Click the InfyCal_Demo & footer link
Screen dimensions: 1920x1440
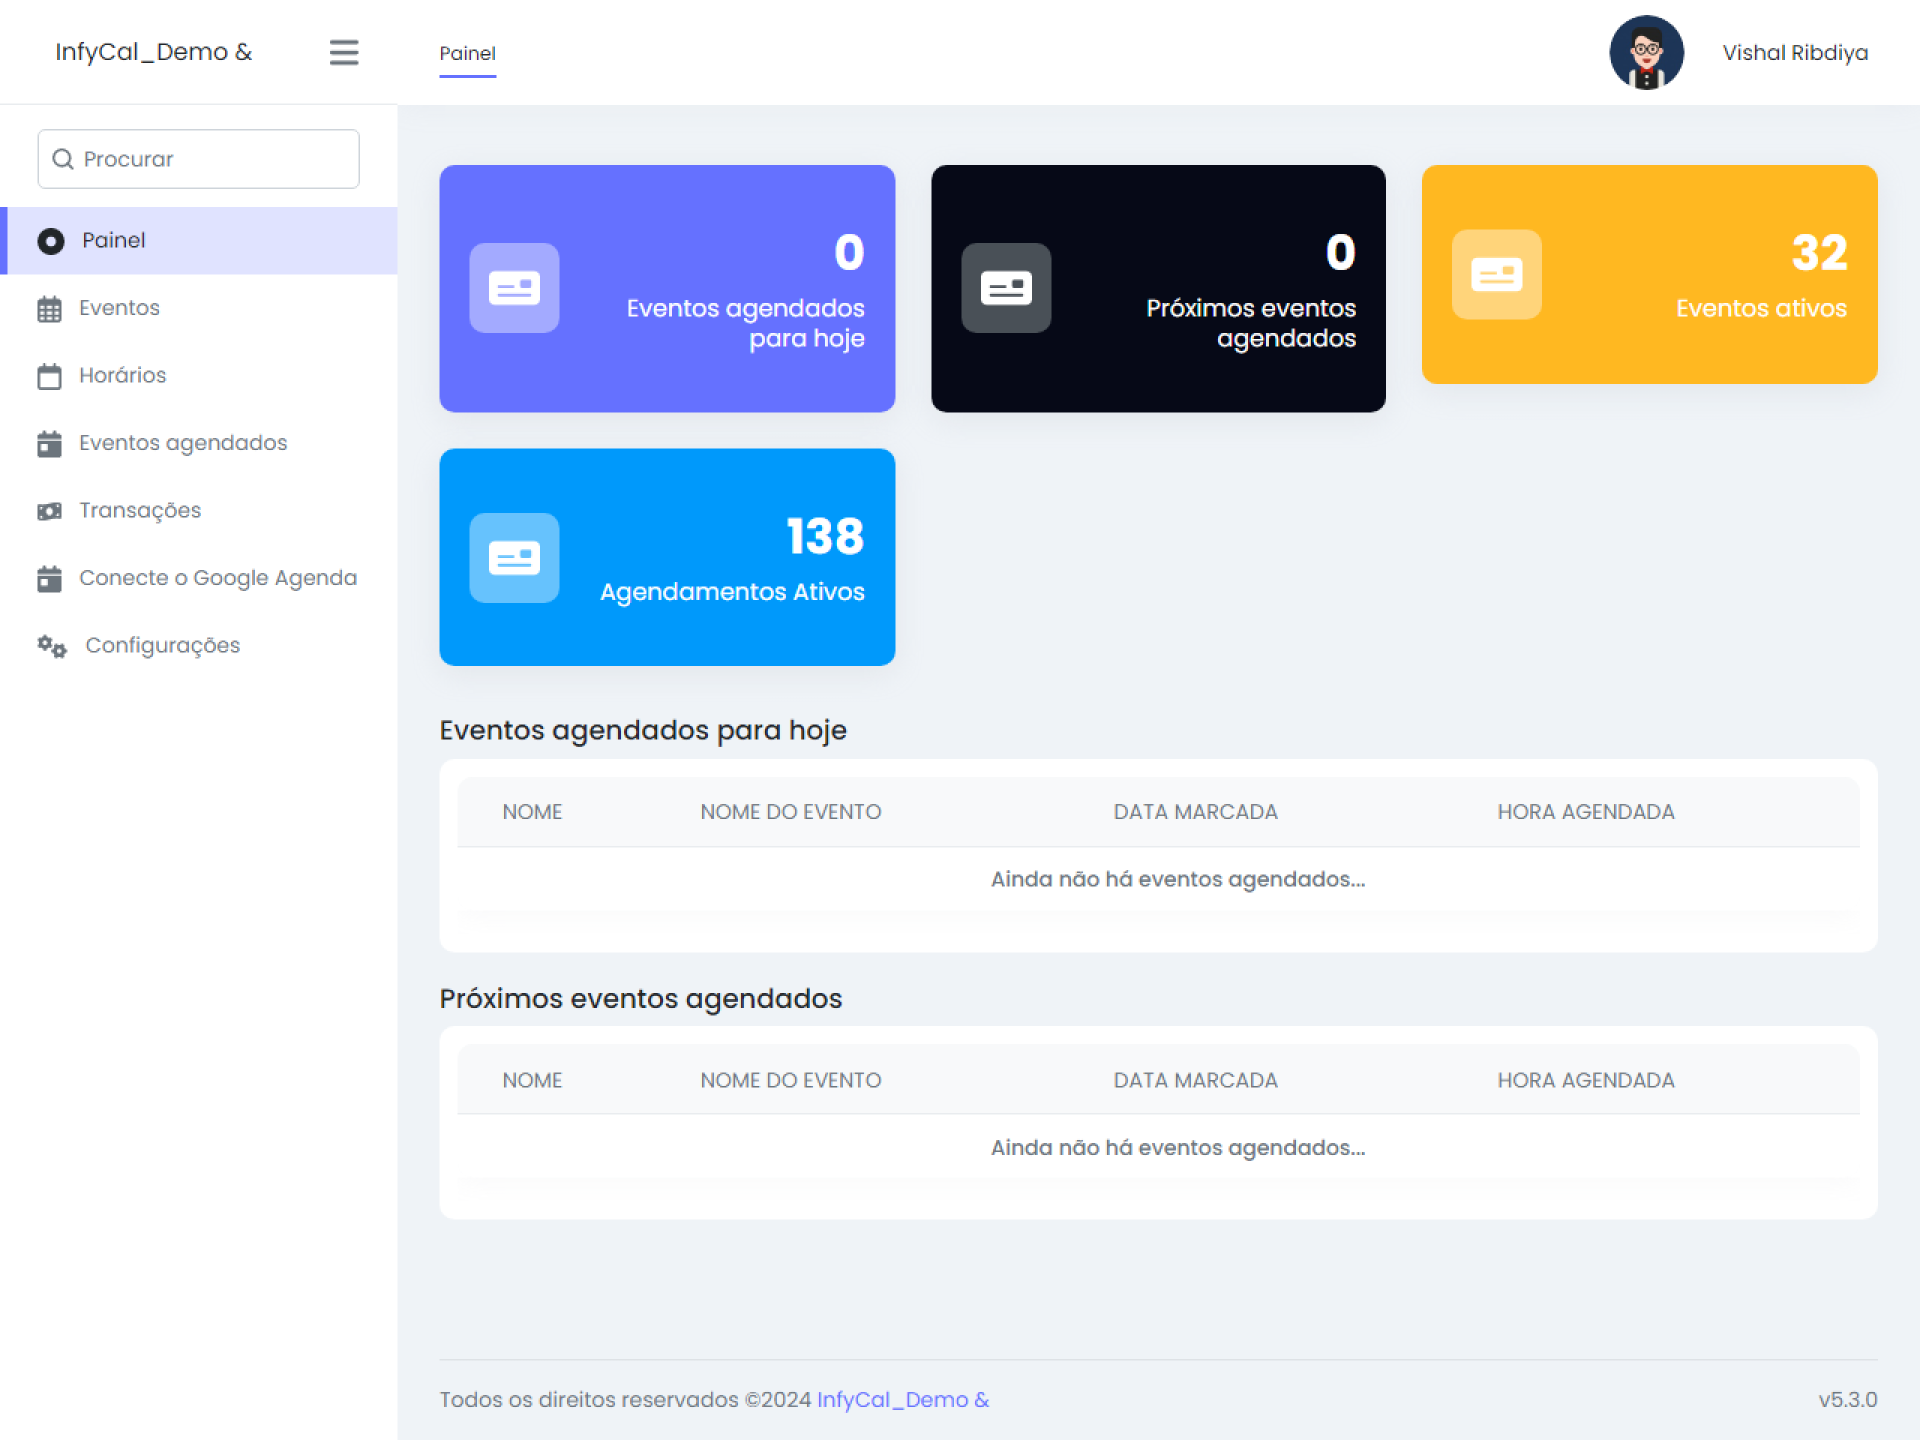(902, 1399)
